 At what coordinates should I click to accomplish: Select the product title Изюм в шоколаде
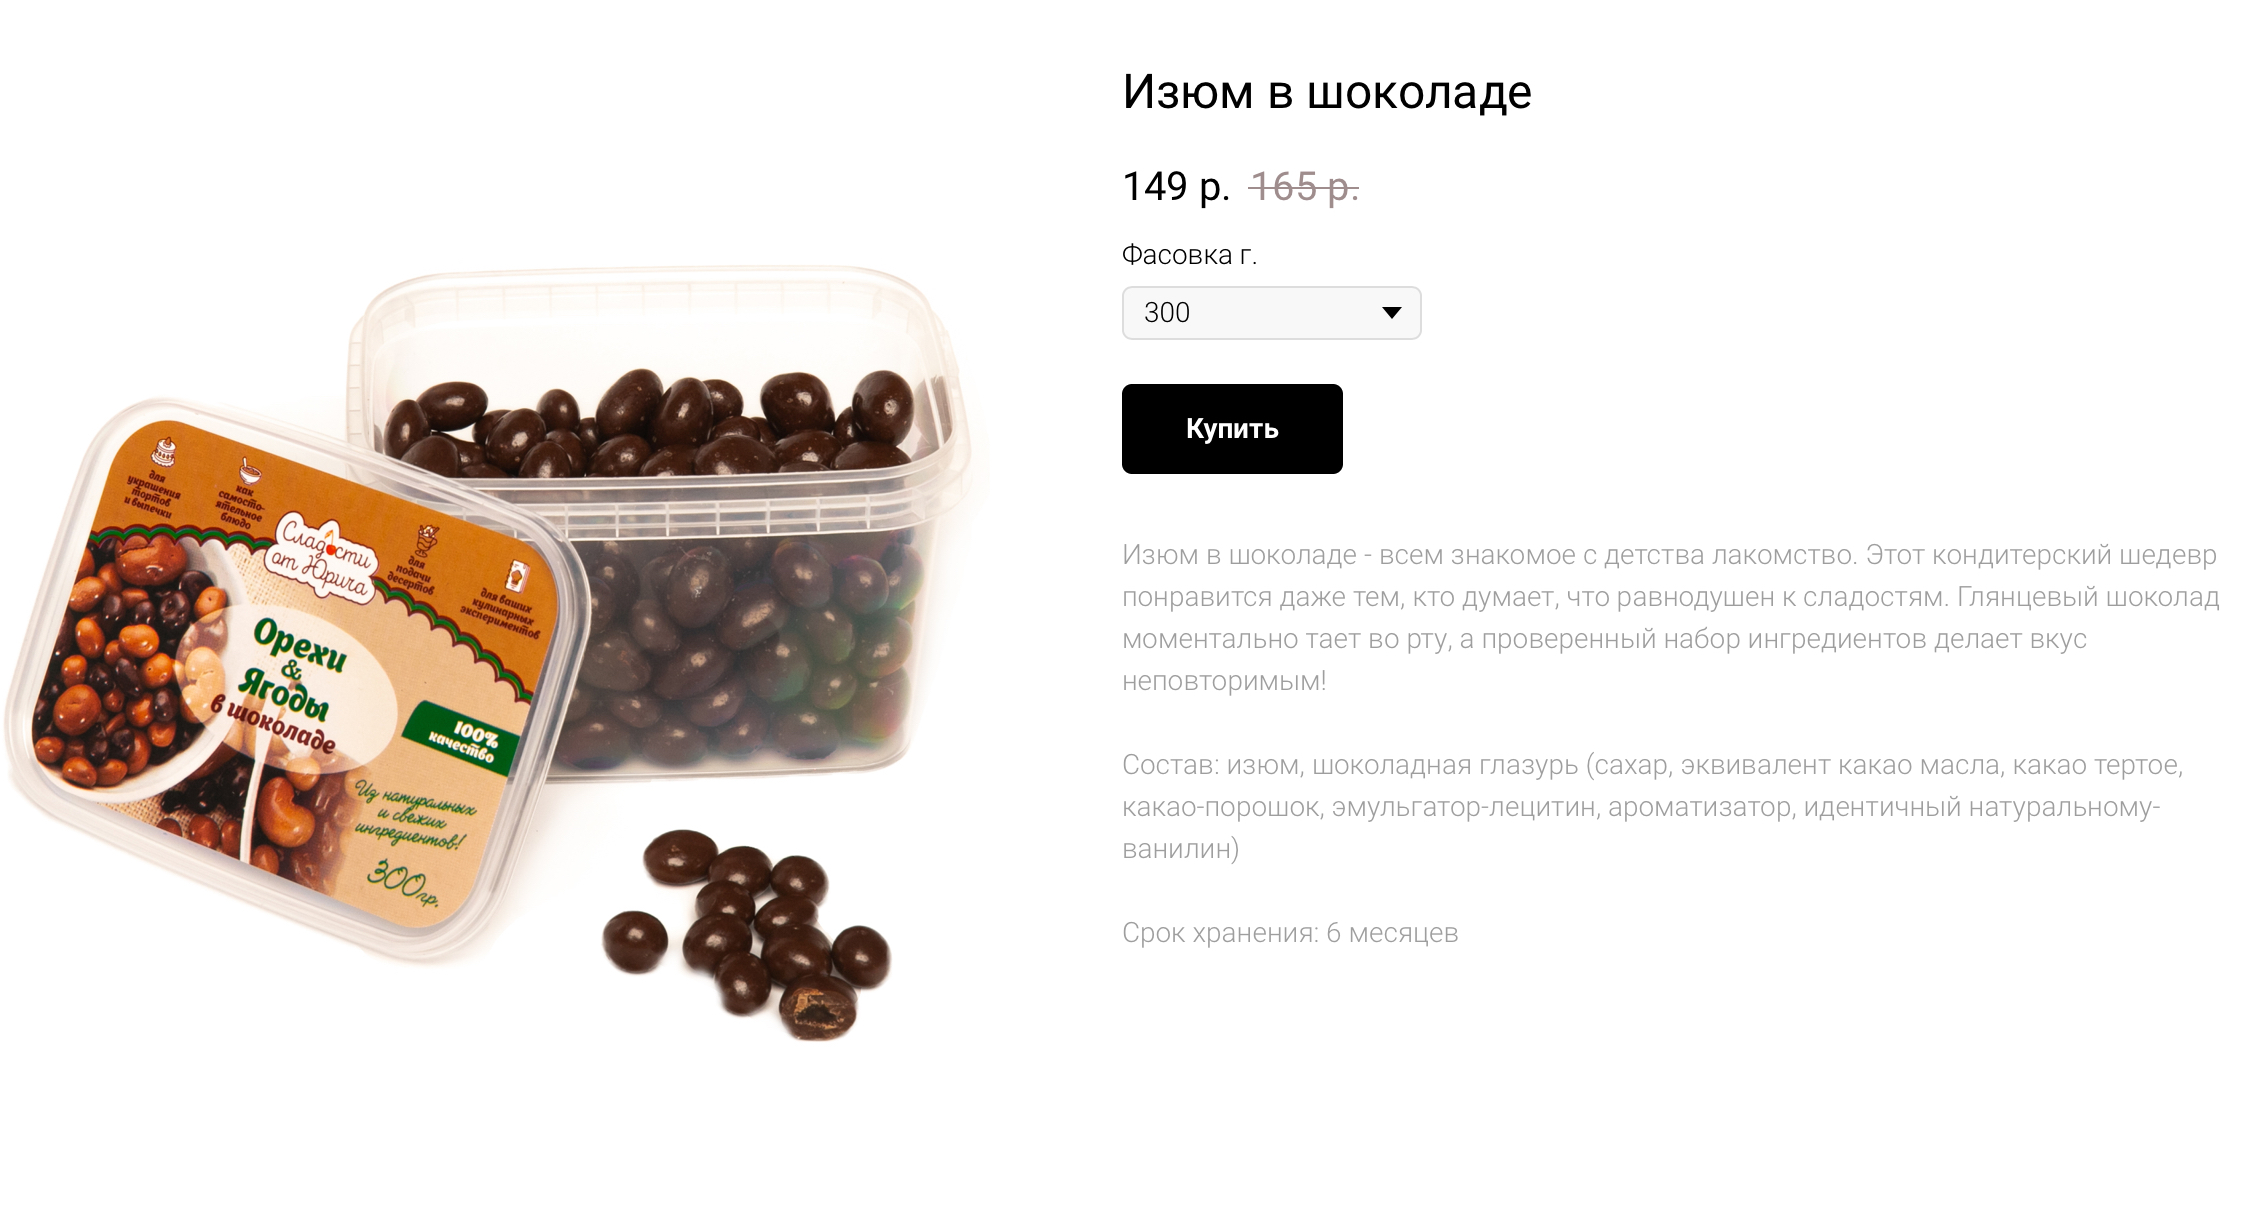pyautogui.click(x=1327, y=92)
